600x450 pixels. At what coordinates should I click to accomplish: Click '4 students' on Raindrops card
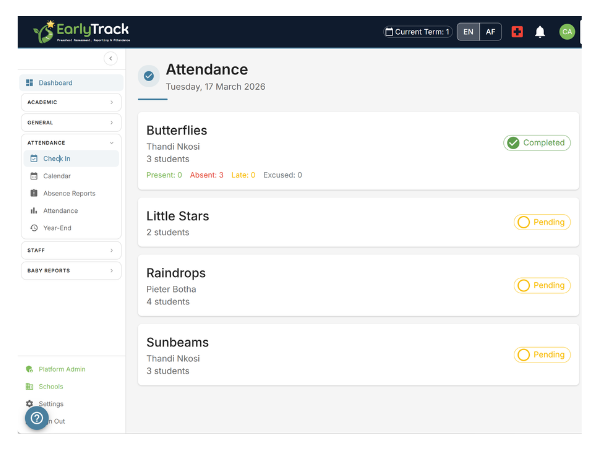point(168,302)
